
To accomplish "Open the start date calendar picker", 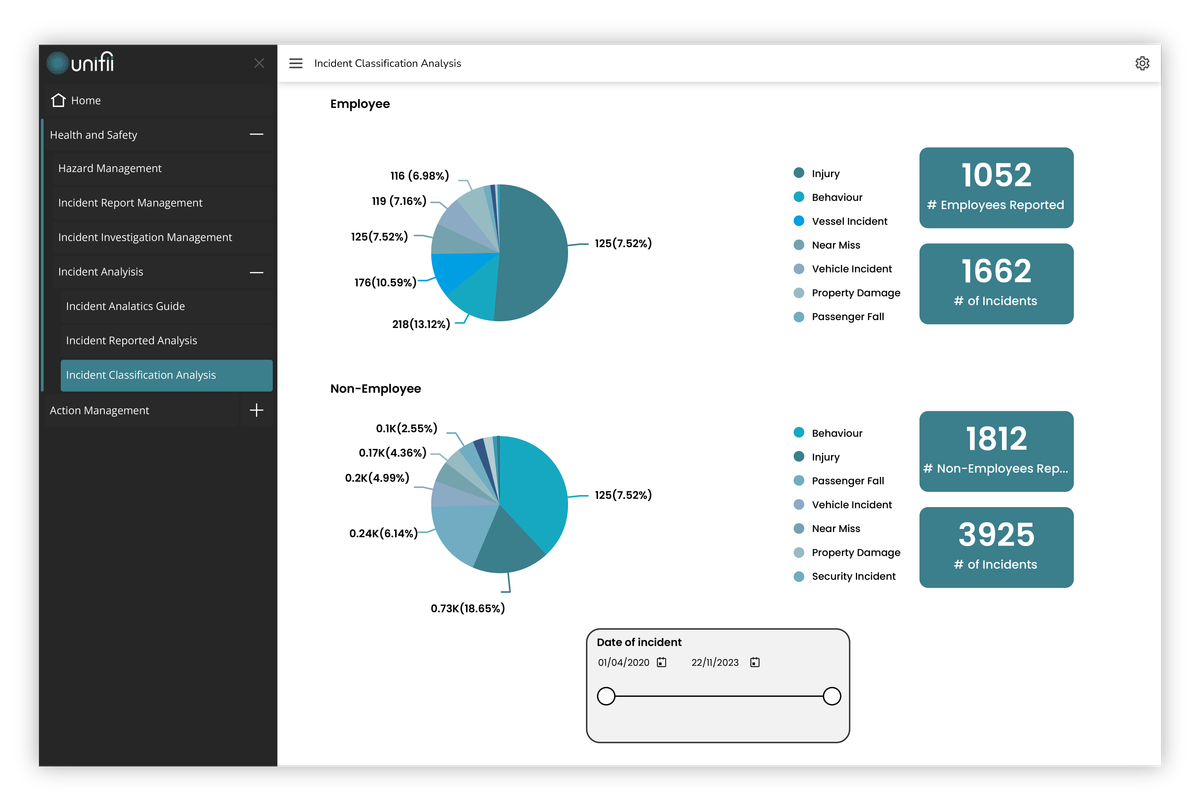I will (662, 662).
